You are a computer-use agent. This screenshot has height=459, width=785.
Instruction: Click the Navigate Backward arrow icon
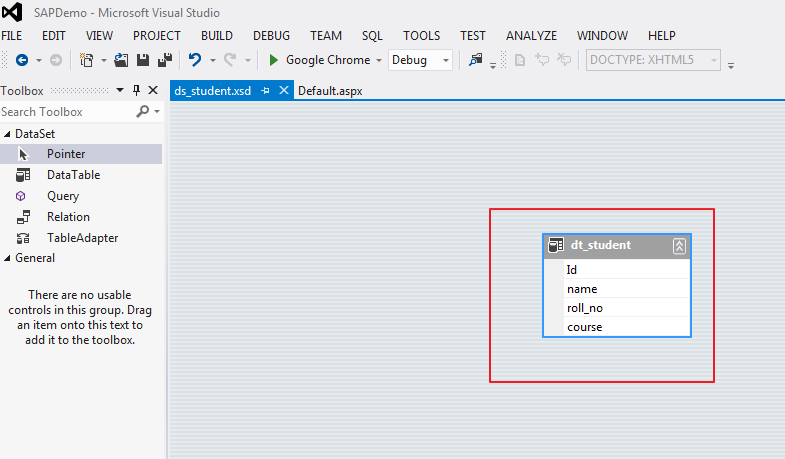tap(22, 60)
